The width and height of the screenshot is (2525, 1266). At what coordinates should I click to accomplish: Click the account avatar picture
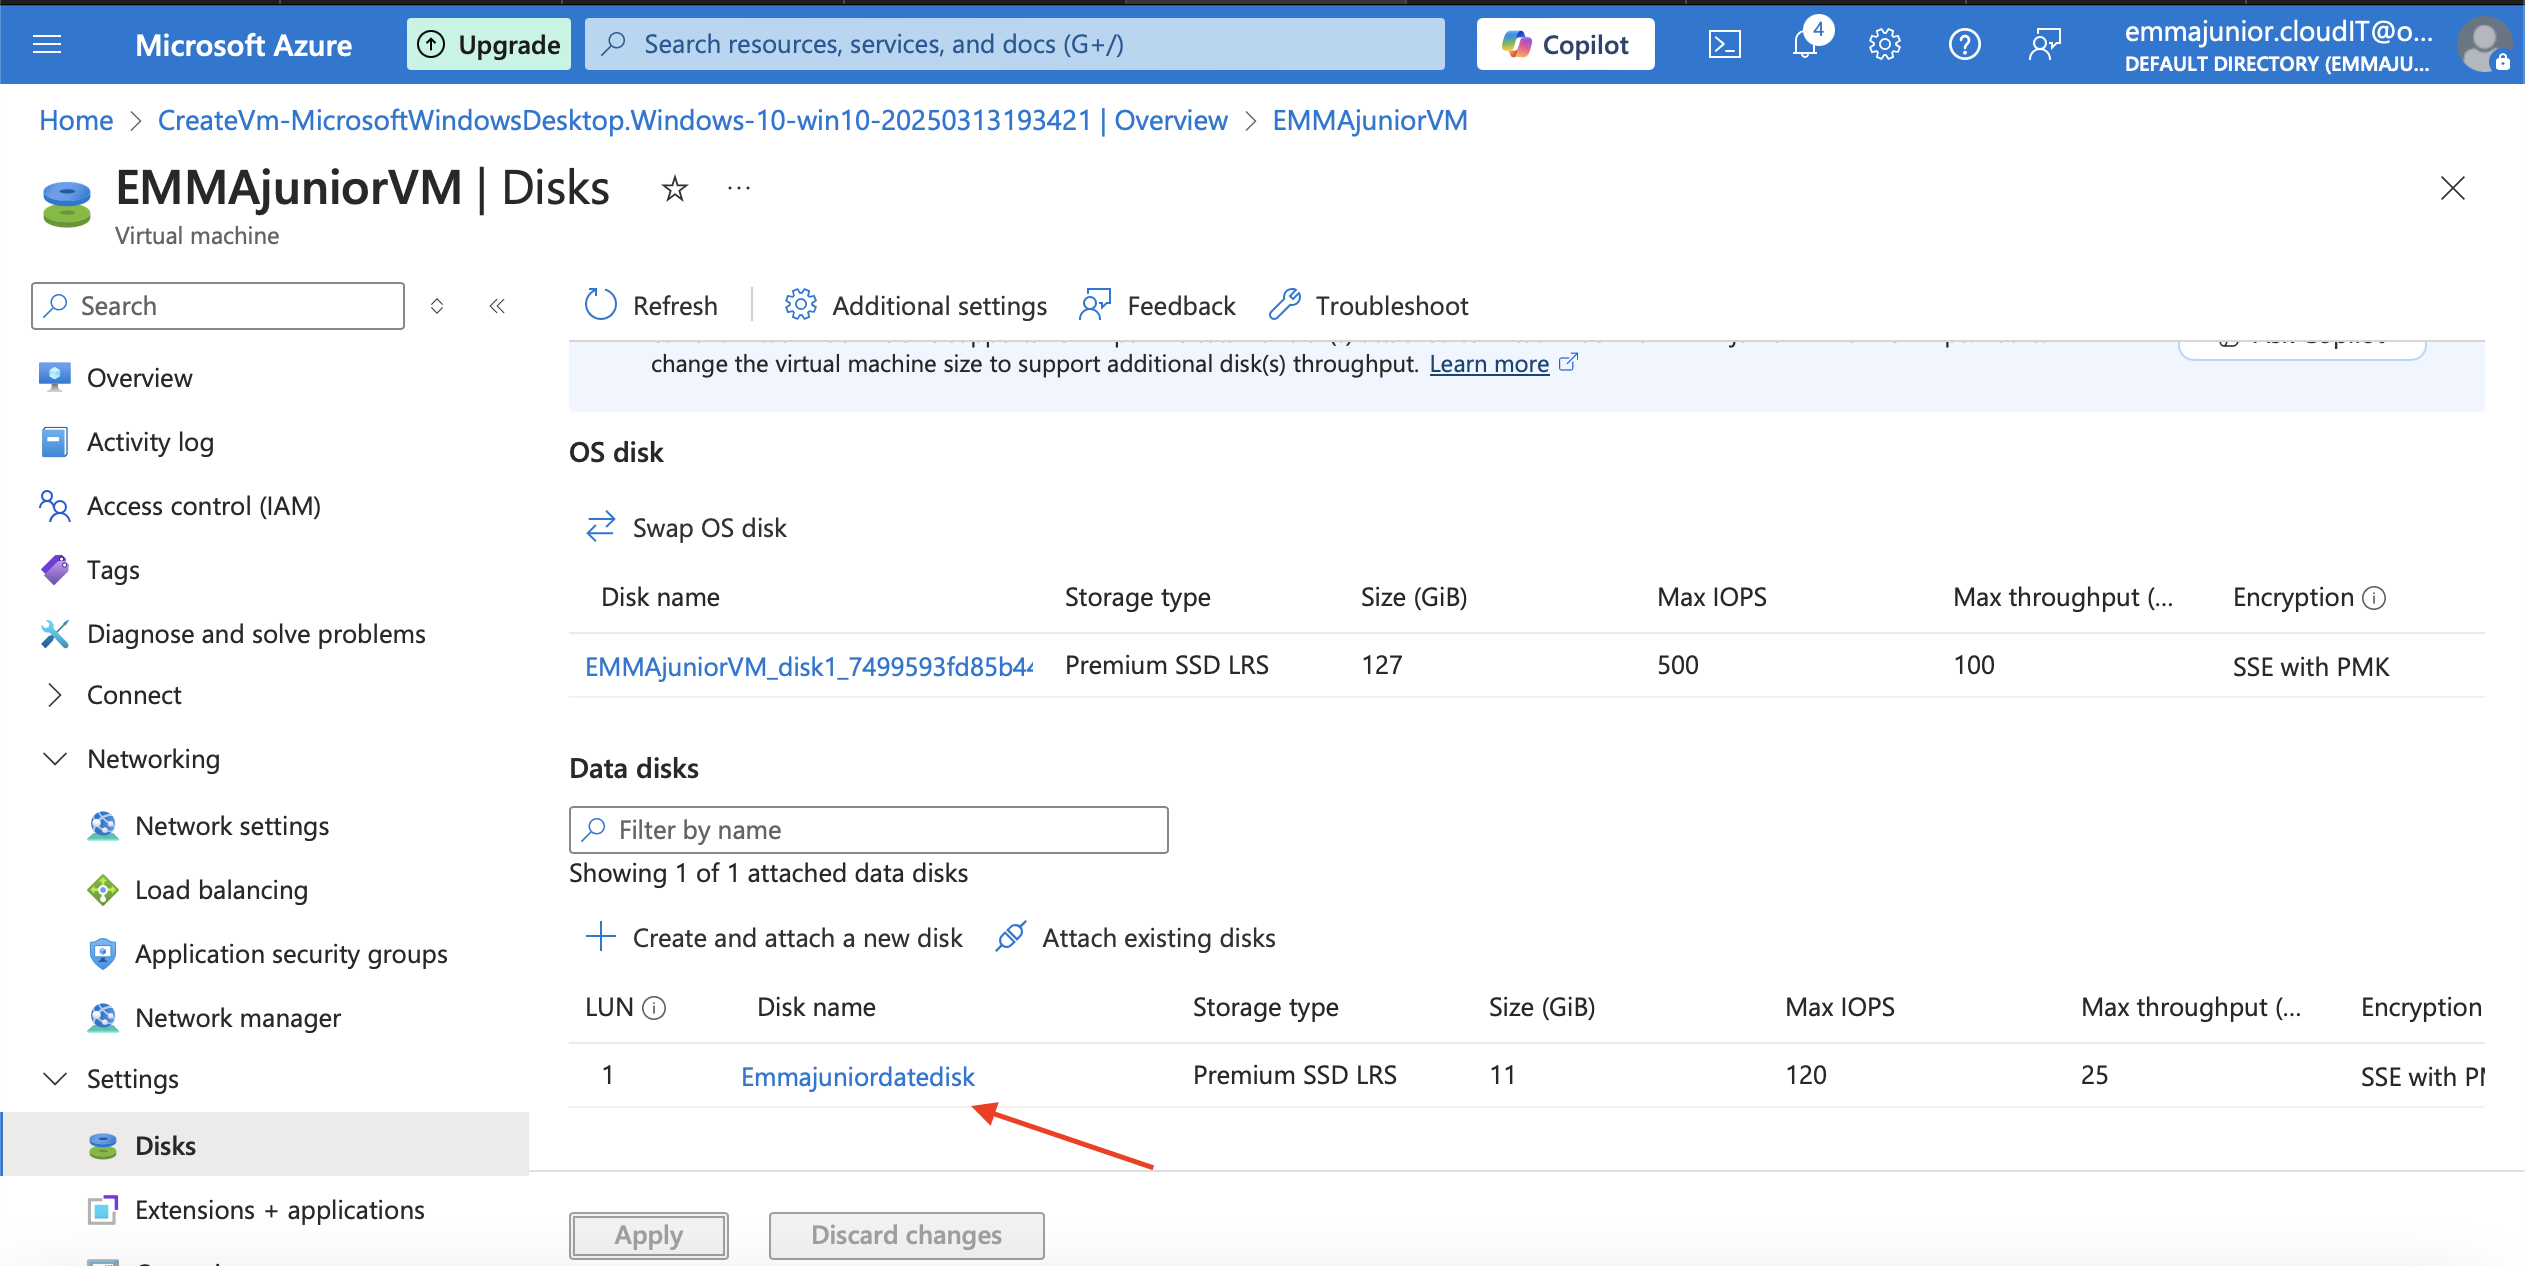click(2485, 45)
